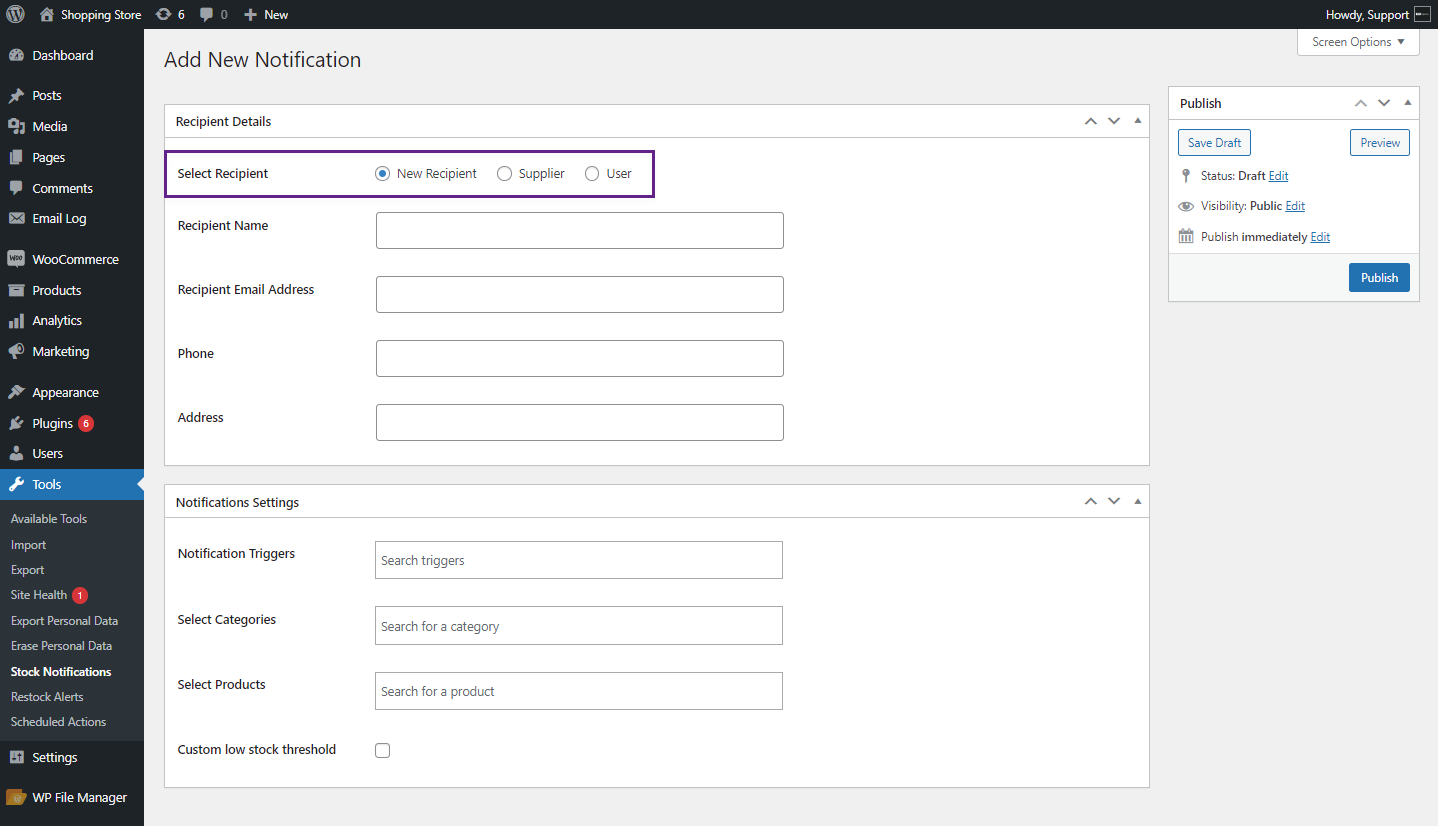Open Restock Alerts submenu item

click(x=47, y=697)
